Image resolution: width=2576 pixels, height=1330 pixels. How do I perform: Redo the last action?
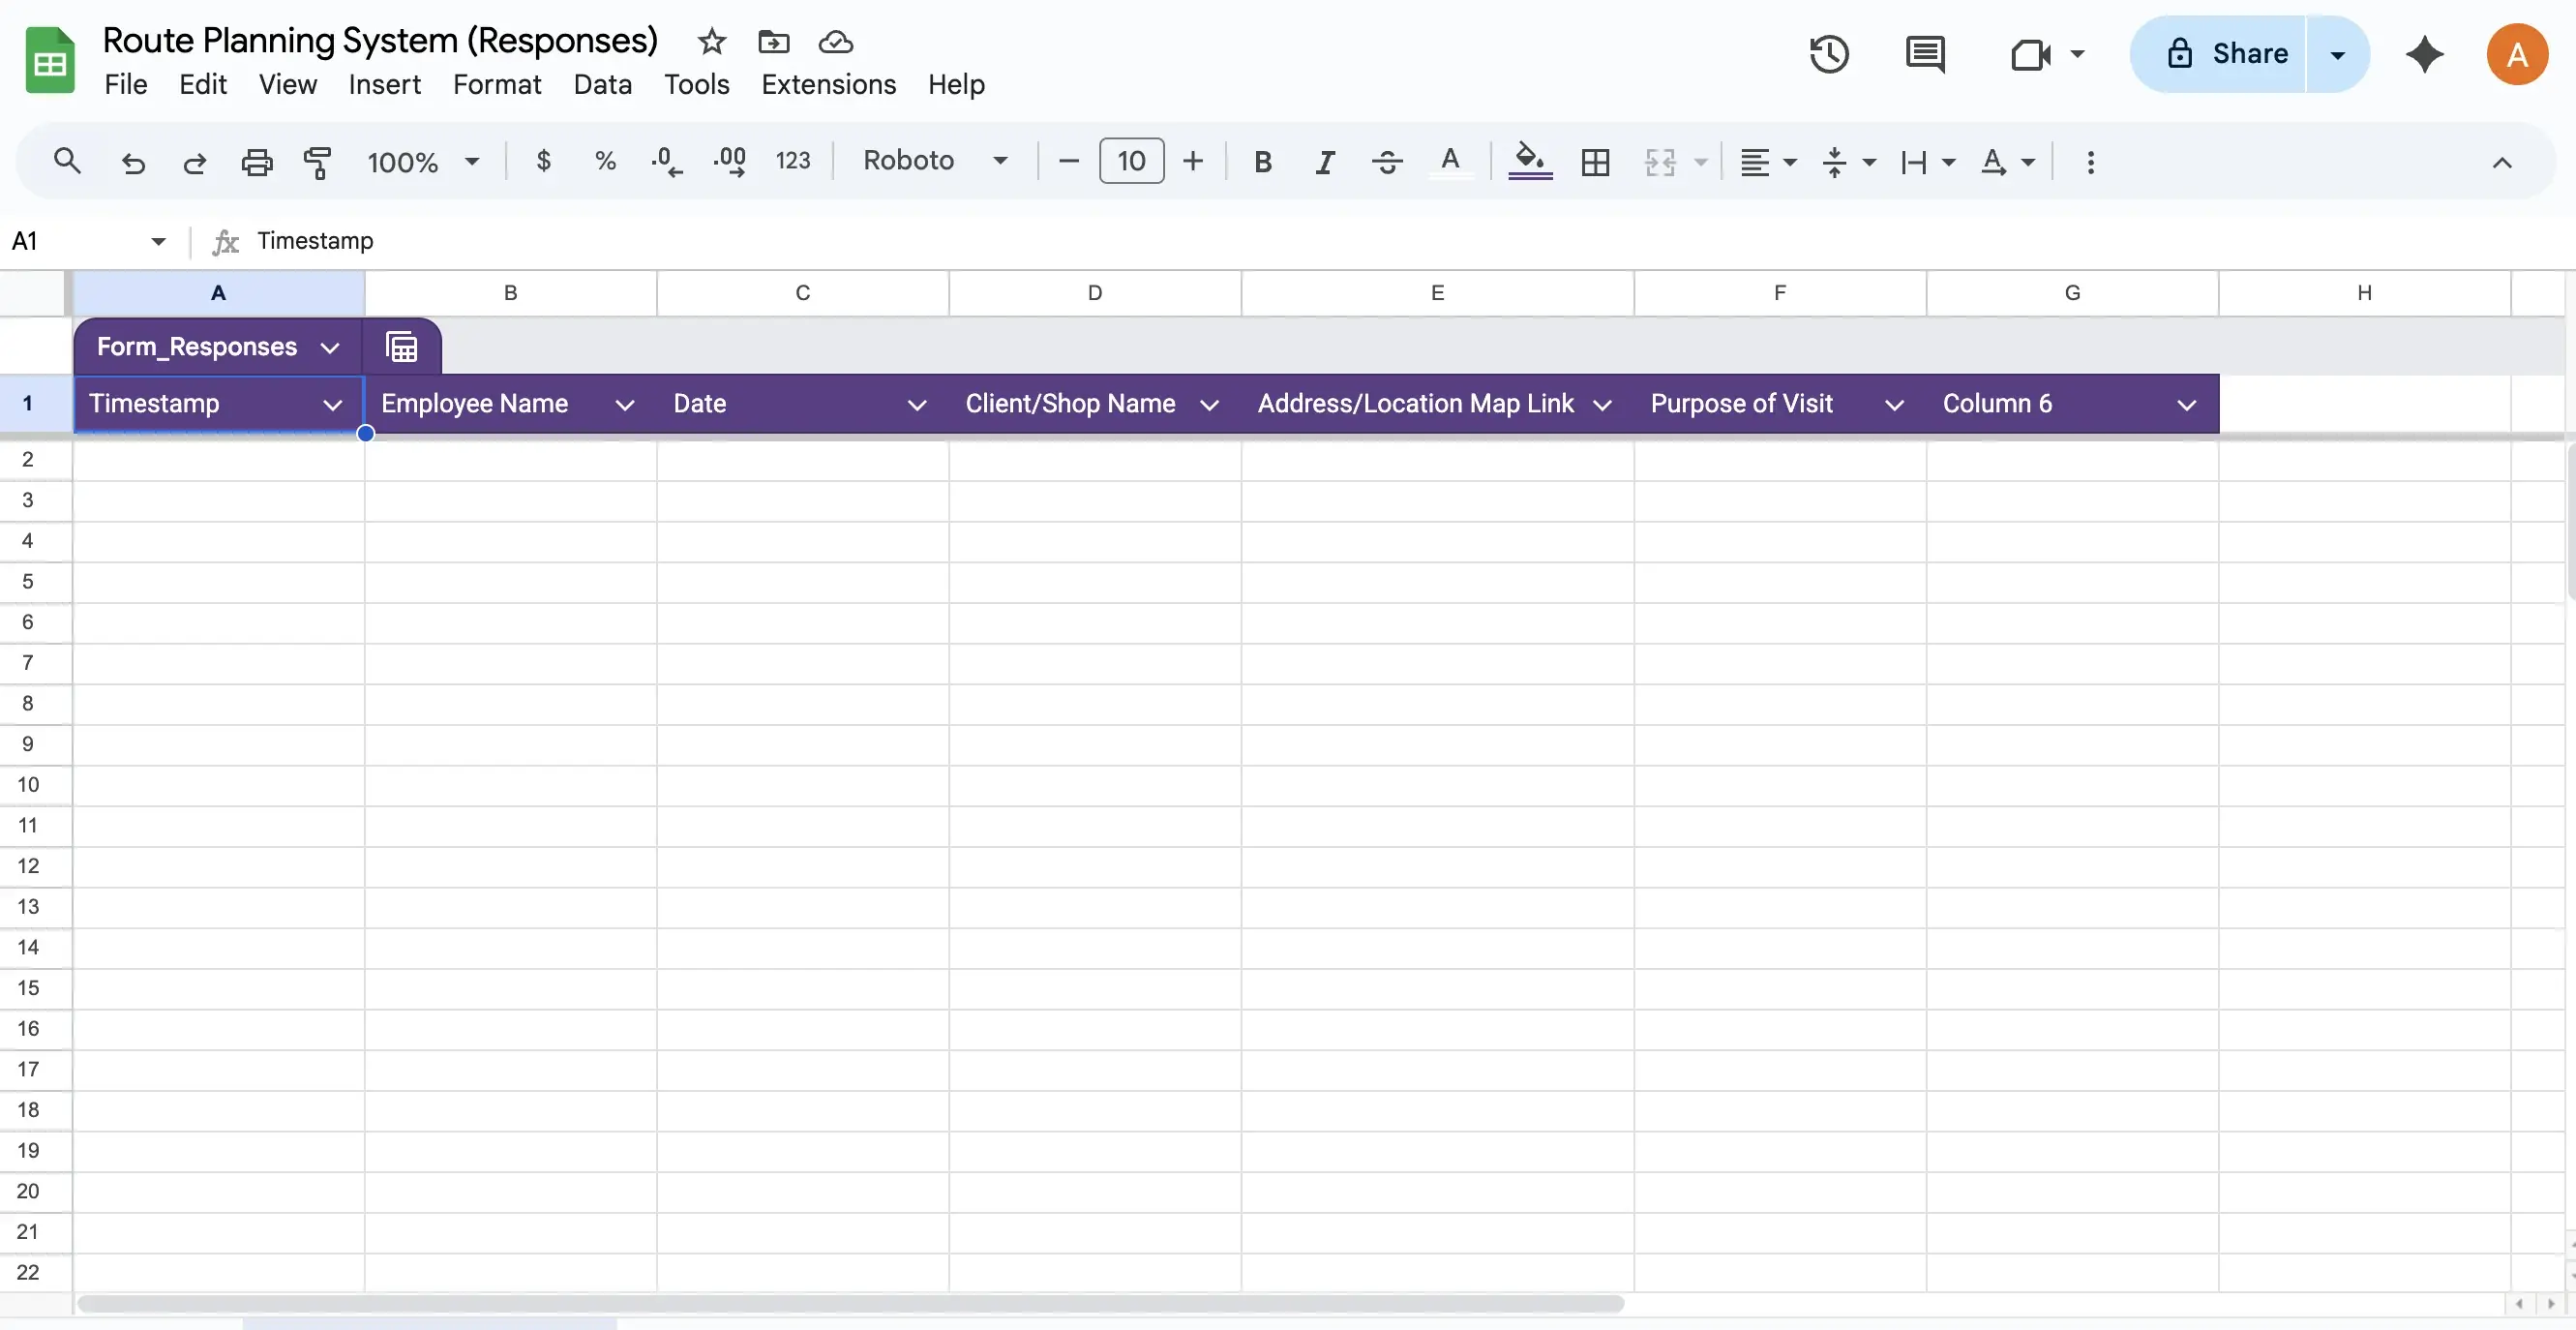[194, 161]
